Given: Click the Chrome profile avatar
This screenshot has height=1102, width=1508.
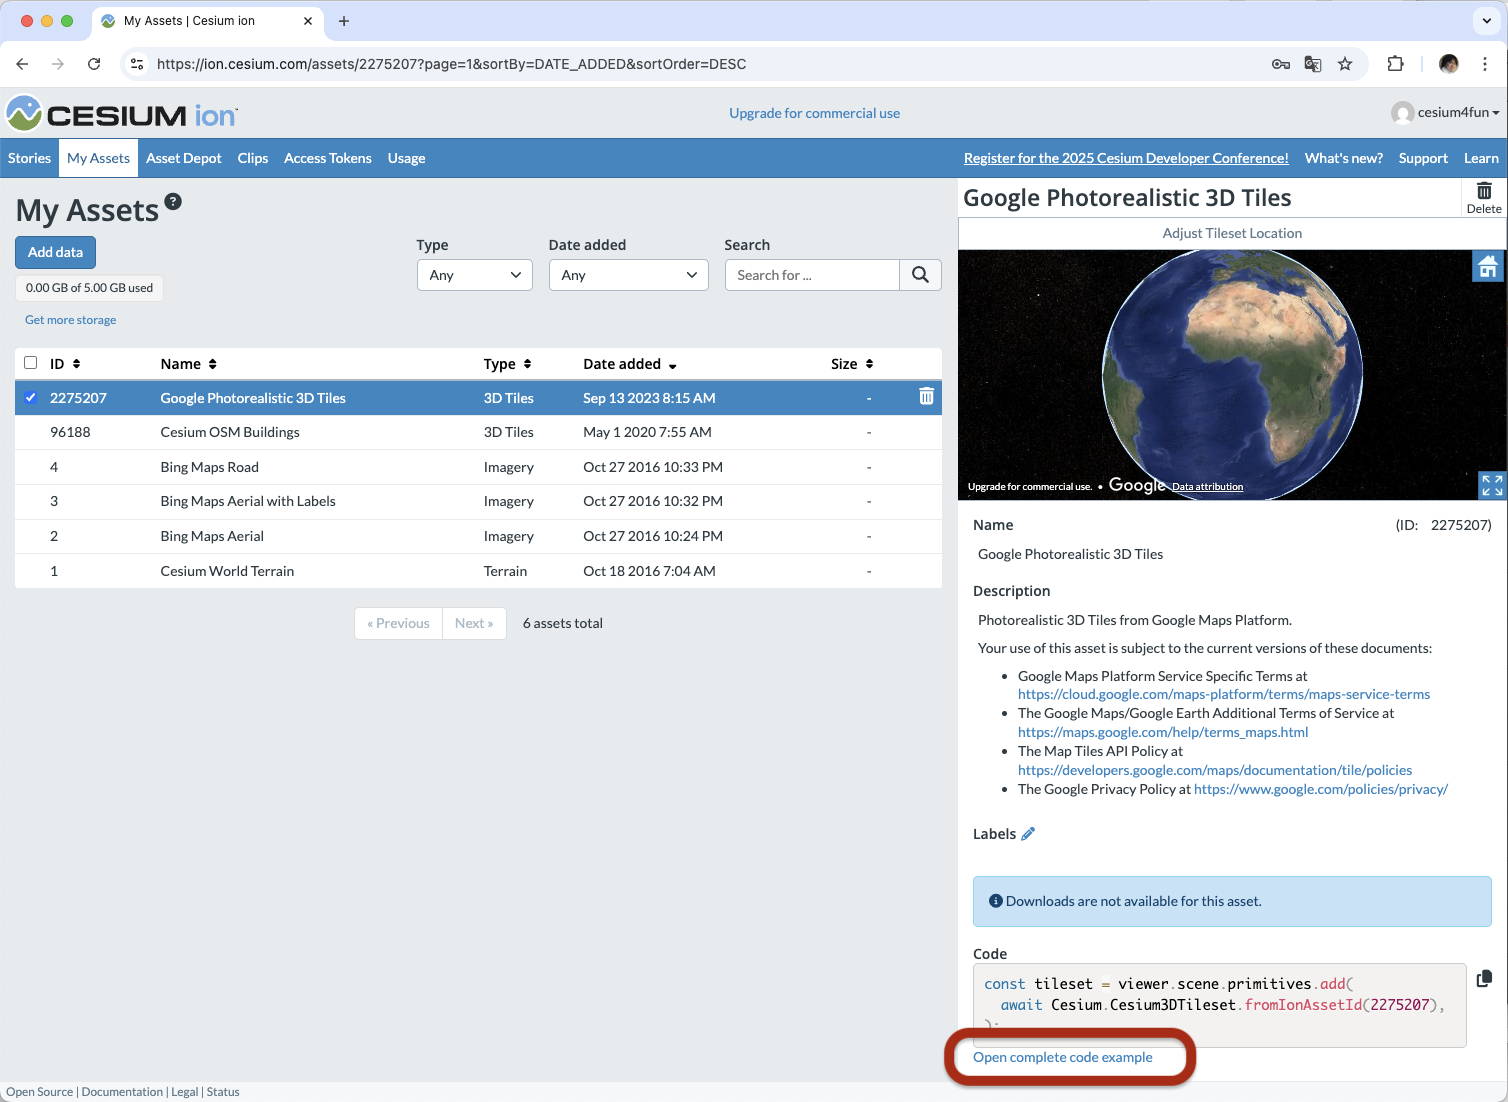Looking at the screenshot, I should [1449, 64].
